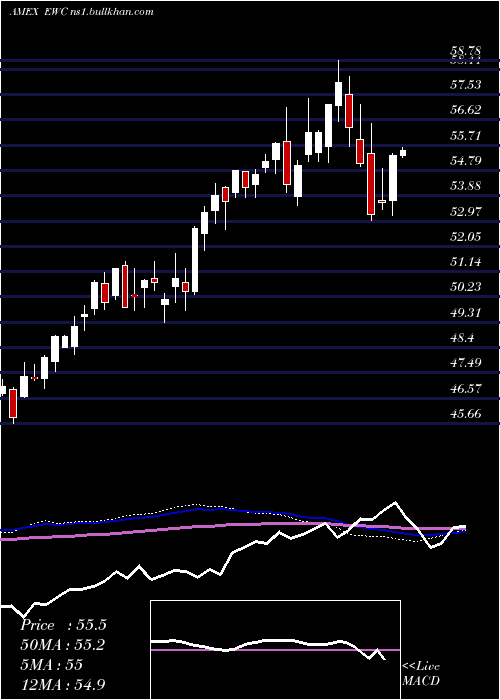Screen dimensions: 500x700
Task: Click the 55.71 price axis label
Action: coord(466,135)
